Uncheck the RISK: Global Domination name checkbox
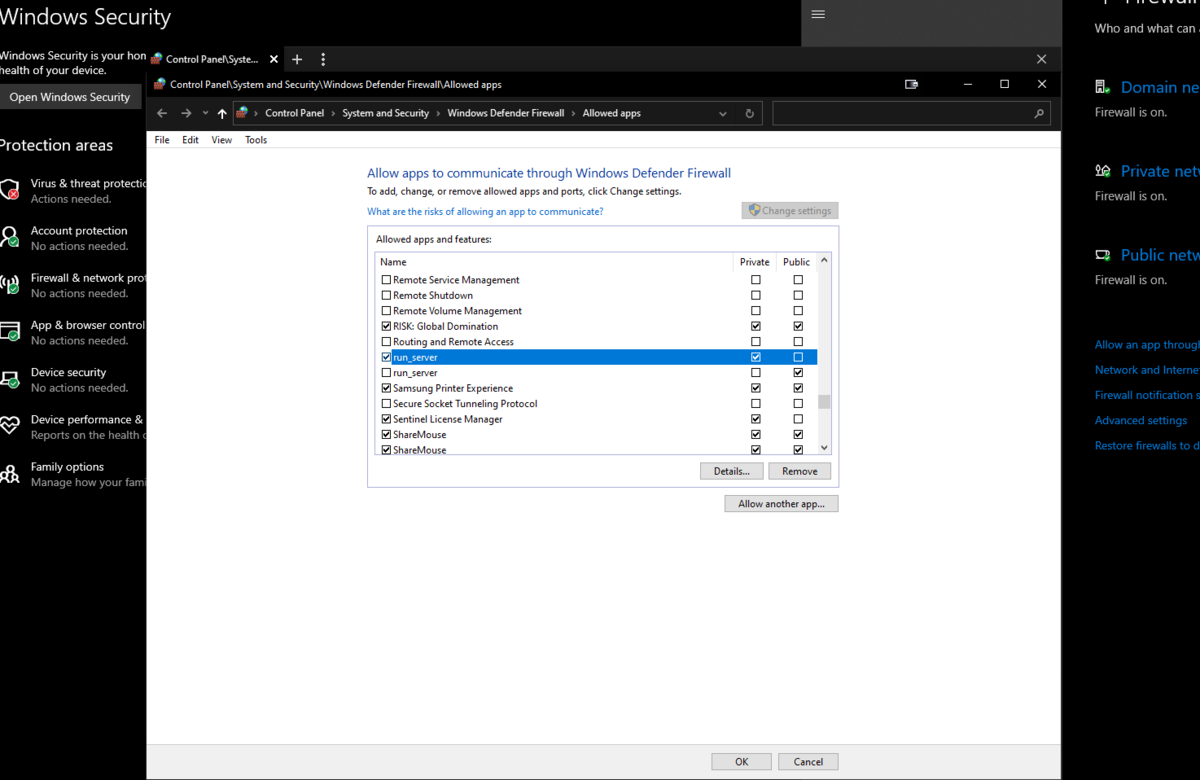1200x780 pixels. (x=387, y=326)
